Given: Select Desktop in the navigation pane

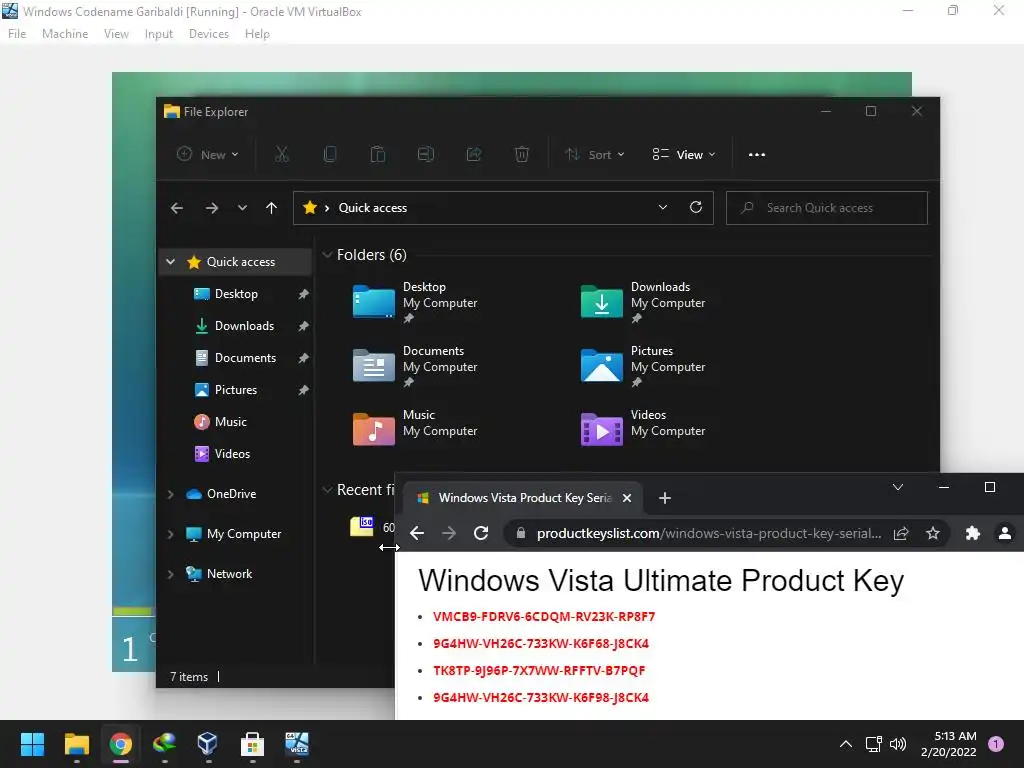Looking at the screenshot, I should click(x=236, y=294).
